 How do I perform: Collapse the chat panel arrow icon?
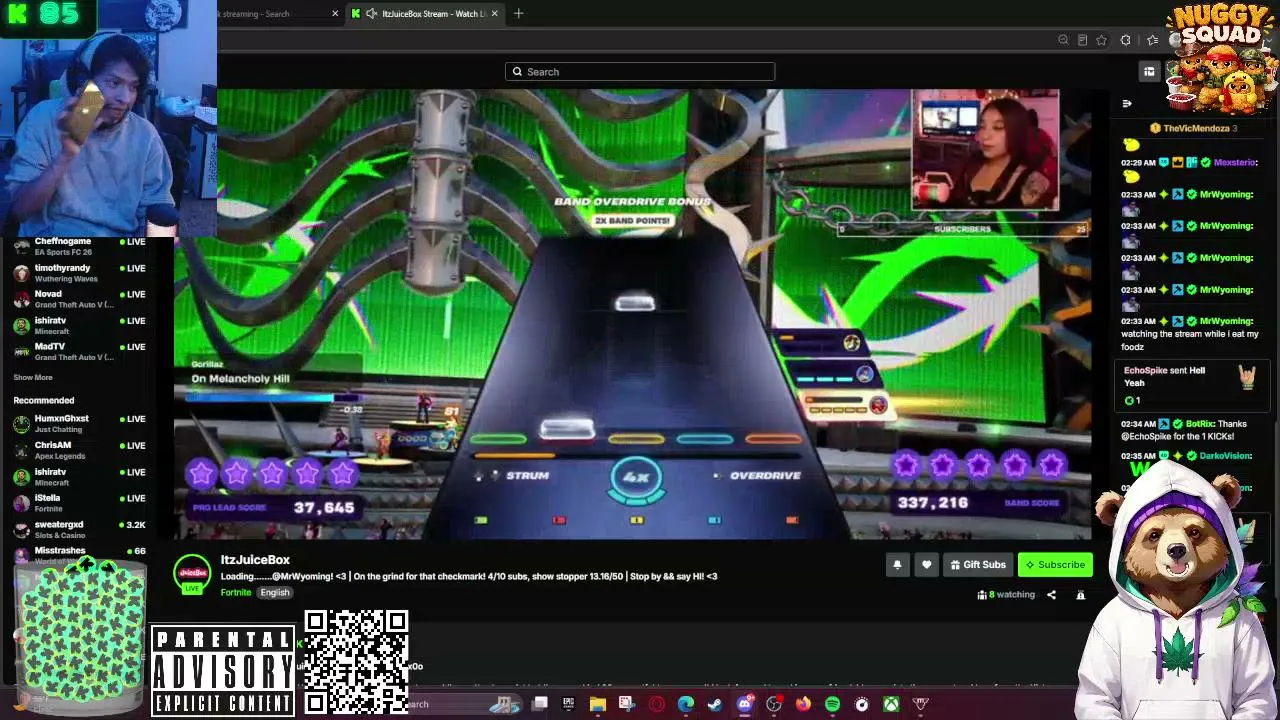click(1127, 104)
